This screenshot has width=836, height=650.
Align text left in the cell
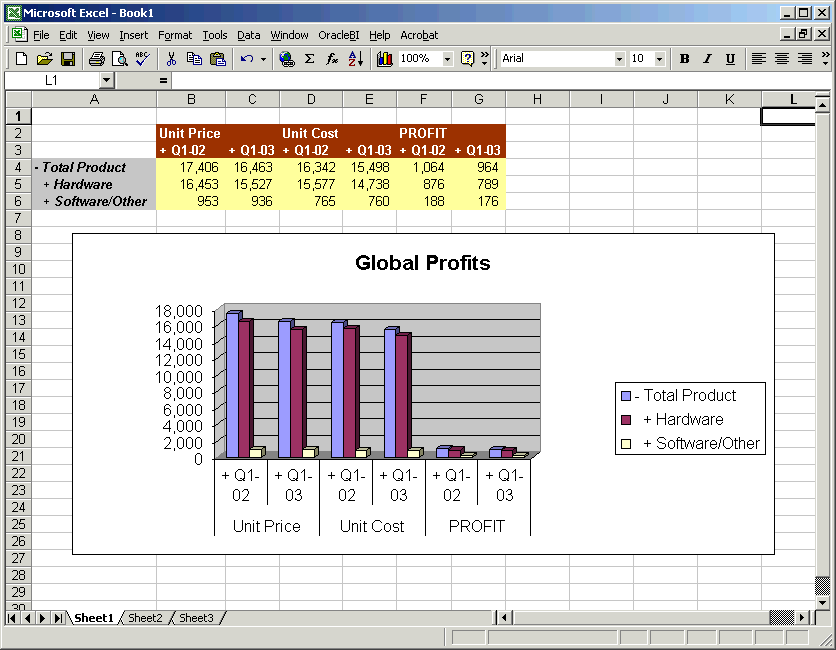[x=758, y=59]
